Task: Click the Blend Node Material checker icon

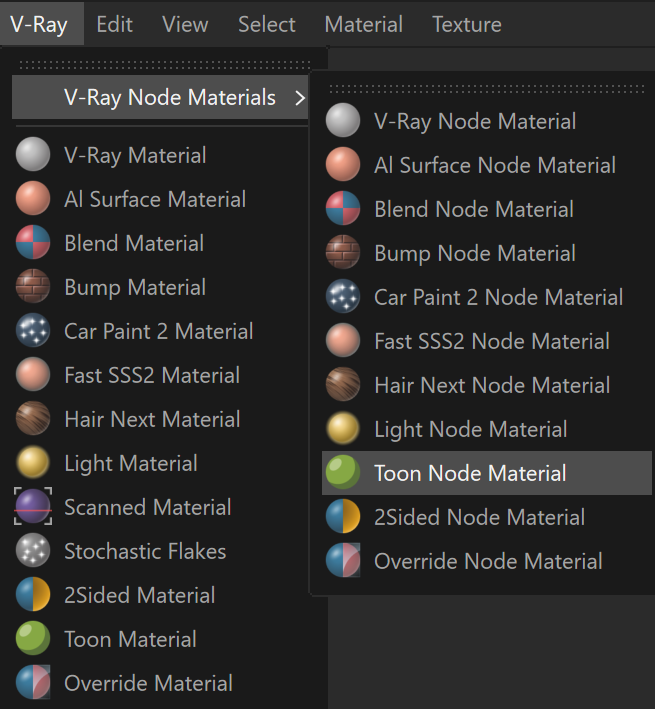Action: click(x=343, y=208)
